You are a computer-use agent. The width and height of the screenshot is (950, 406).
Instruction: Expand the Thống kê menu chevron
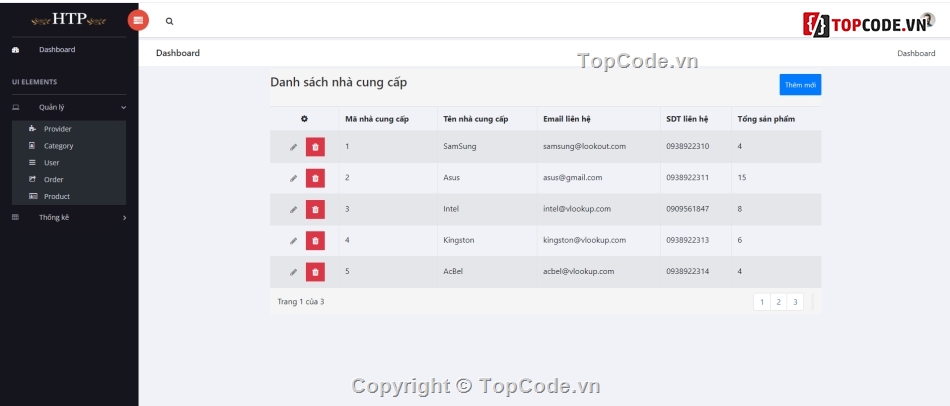click(125, 218)
